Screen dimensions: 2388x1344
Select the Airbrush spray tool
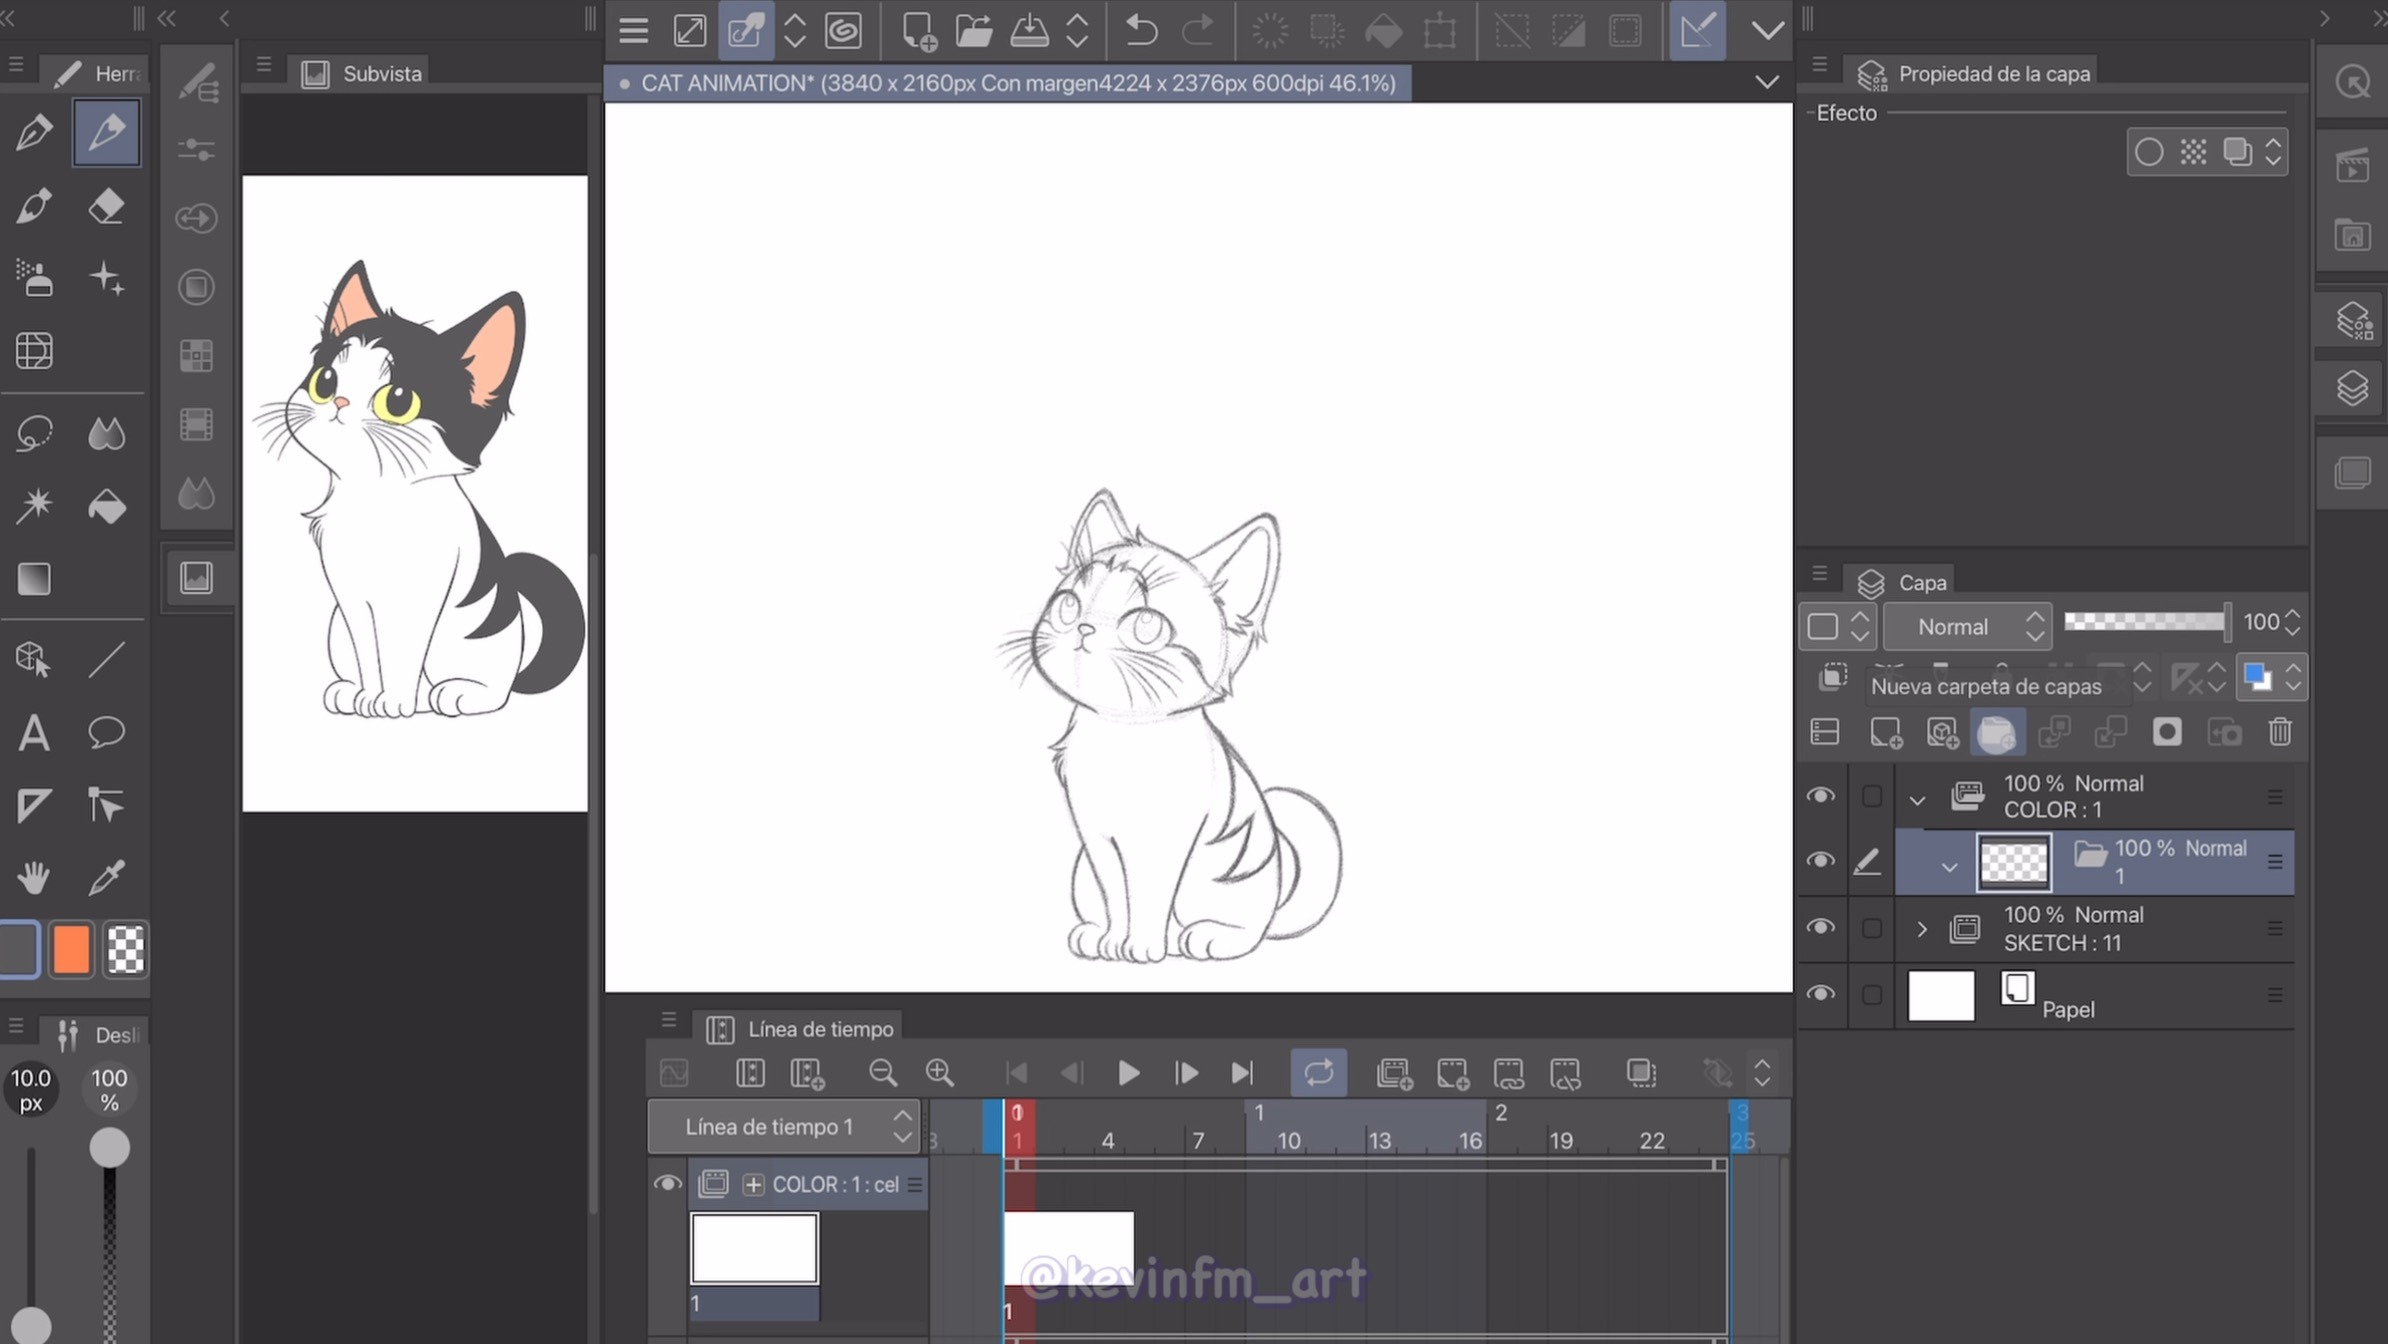click(x=34, y=278)
